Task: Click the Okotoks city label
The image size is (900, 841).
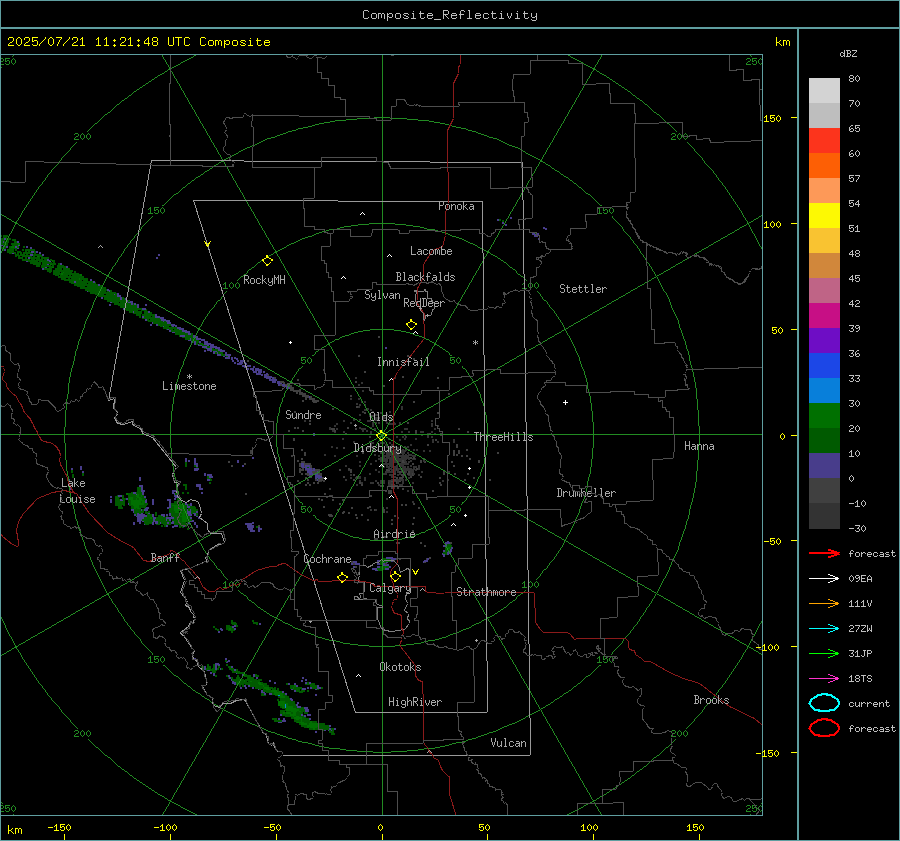Action: (x=400, y=667)
